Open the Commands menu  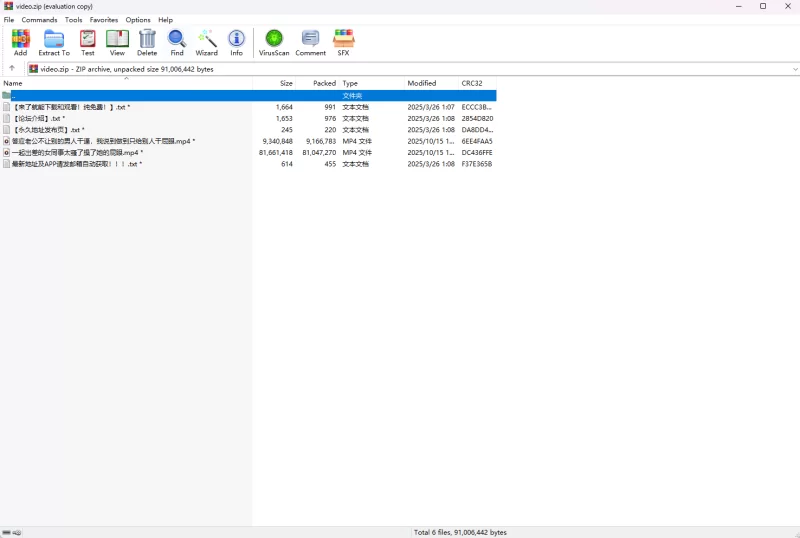(x=39, y=20)
